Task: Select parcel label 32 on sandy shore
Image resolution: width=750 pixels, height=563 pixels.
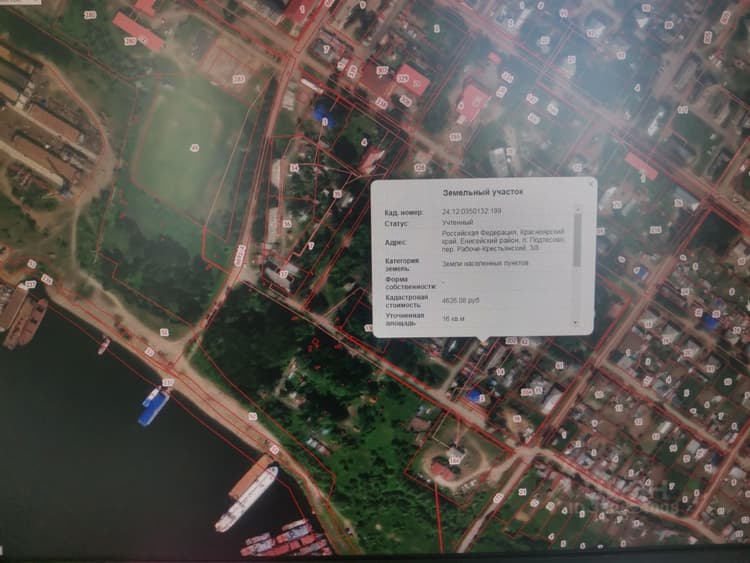Action: [x=165, y=332]
